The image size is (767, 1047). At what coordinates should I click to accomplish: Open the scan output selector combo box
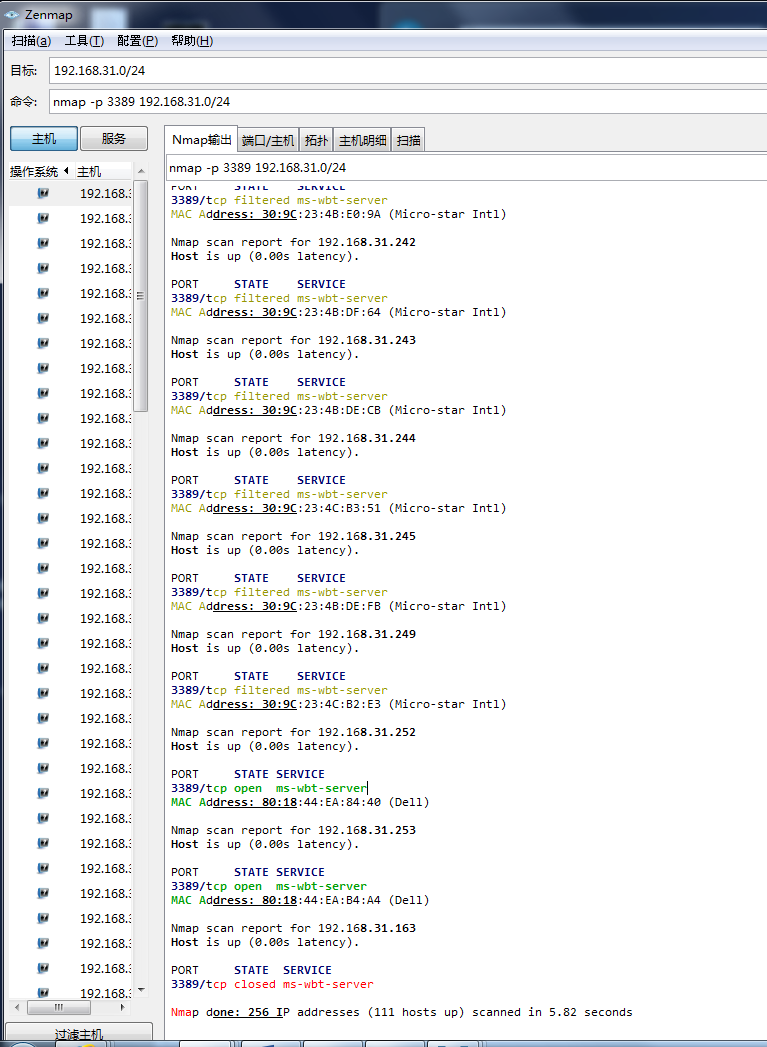coord(467,168)
